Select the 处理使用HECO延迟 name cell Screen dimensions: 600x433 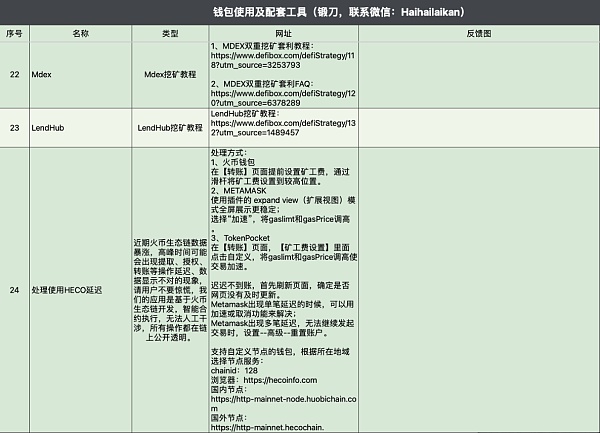[x=81, y=290]
